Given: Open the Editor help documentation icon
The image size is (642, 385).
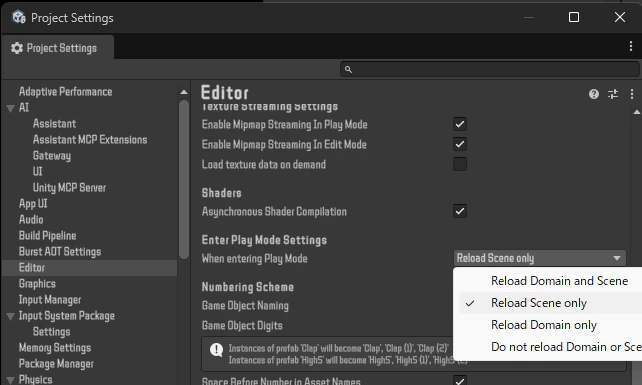Looking at the screenshot, I should [x=594, y=94].
